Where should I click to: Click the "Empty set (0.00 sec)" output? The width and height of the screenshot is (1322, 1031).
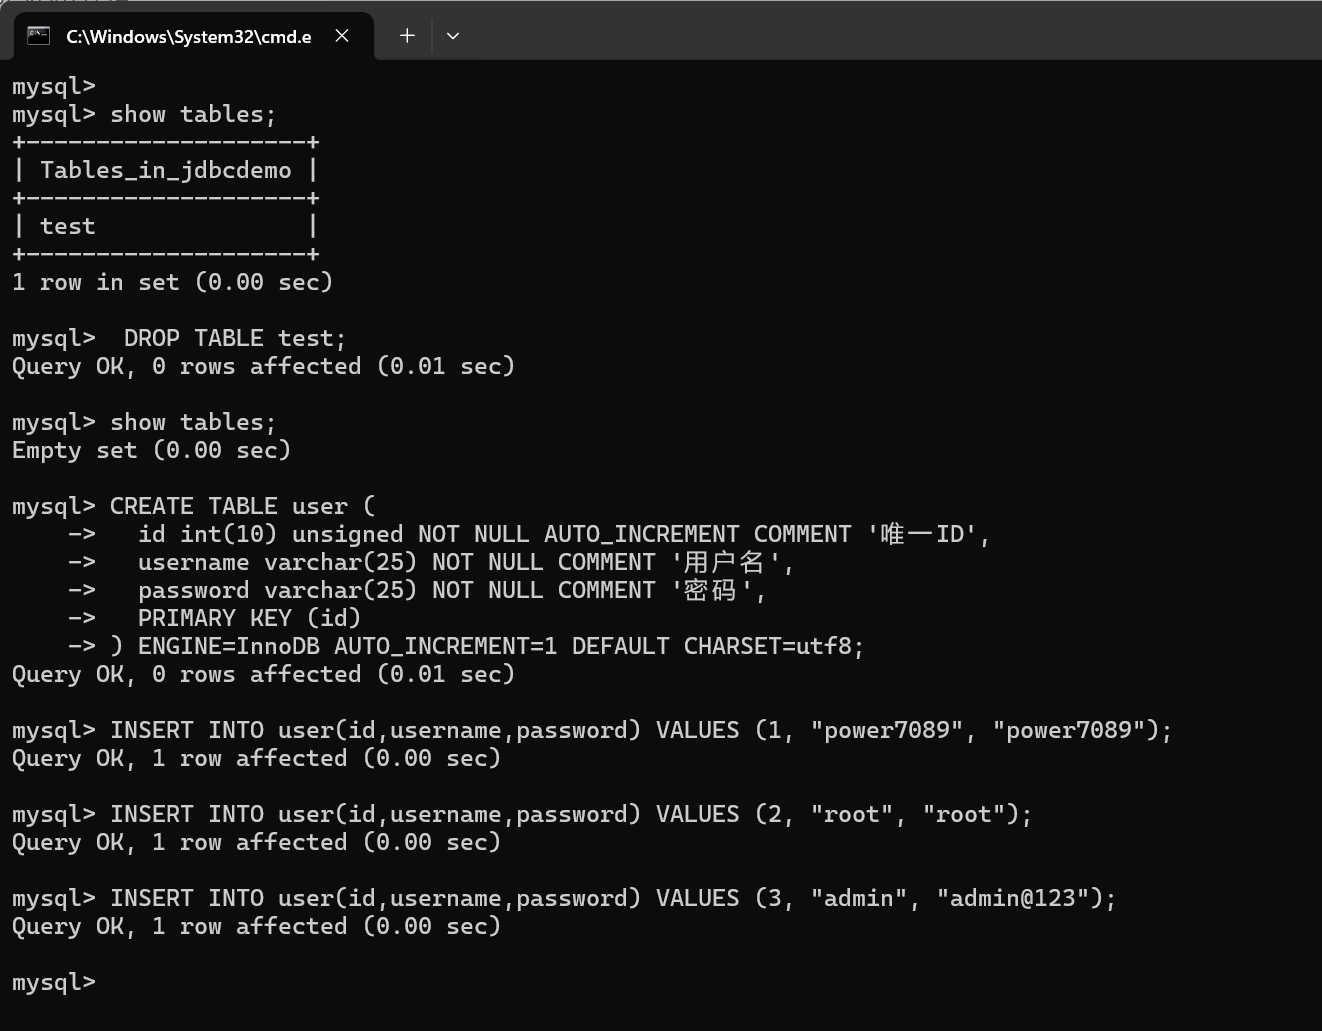151,450
